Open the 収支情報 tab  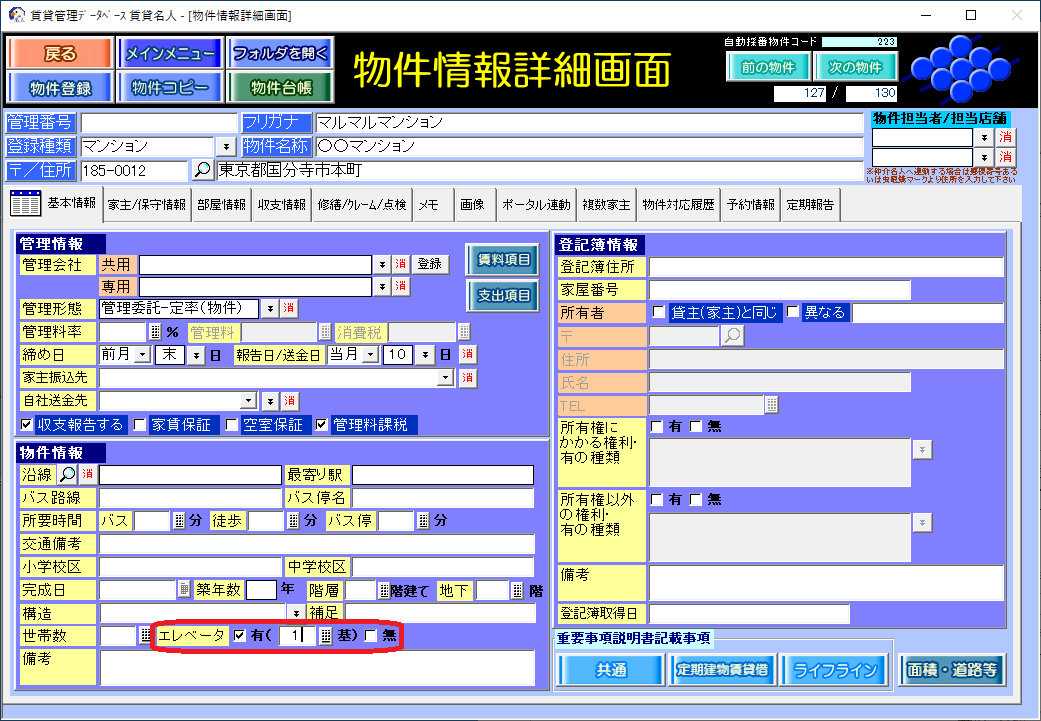click(x=281, y=204)
